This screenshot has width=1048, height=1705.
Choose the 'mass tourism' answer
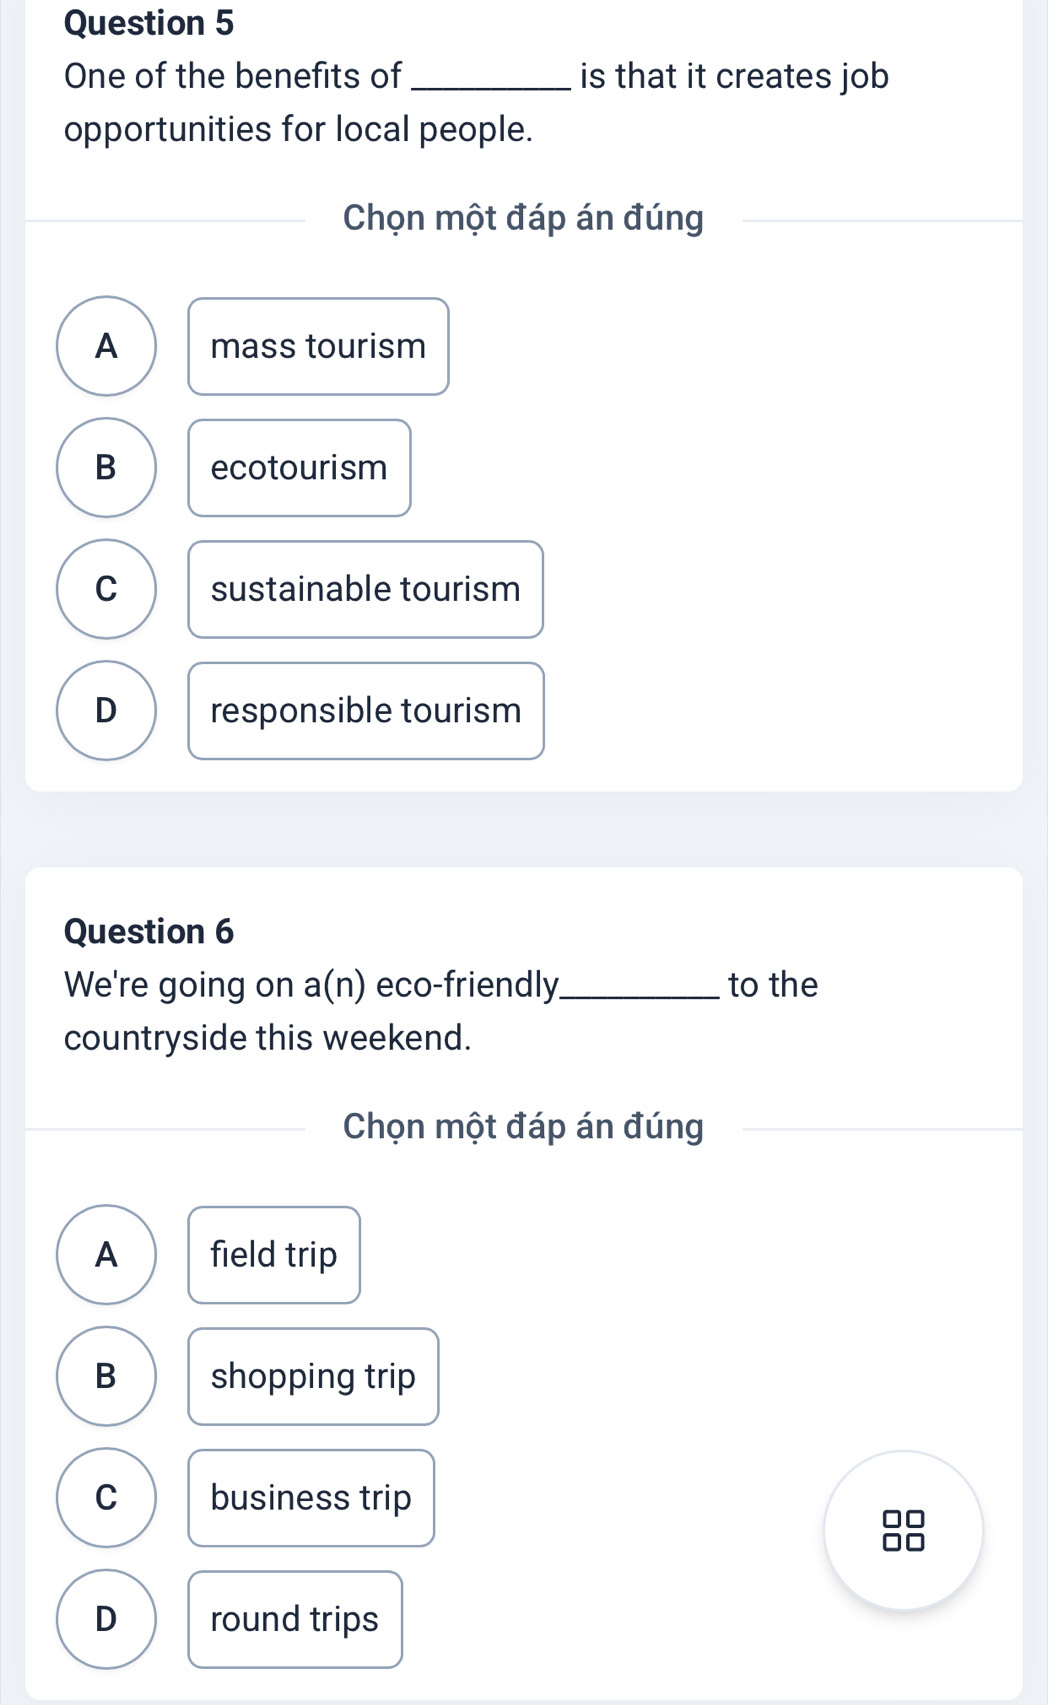point(318,346)
